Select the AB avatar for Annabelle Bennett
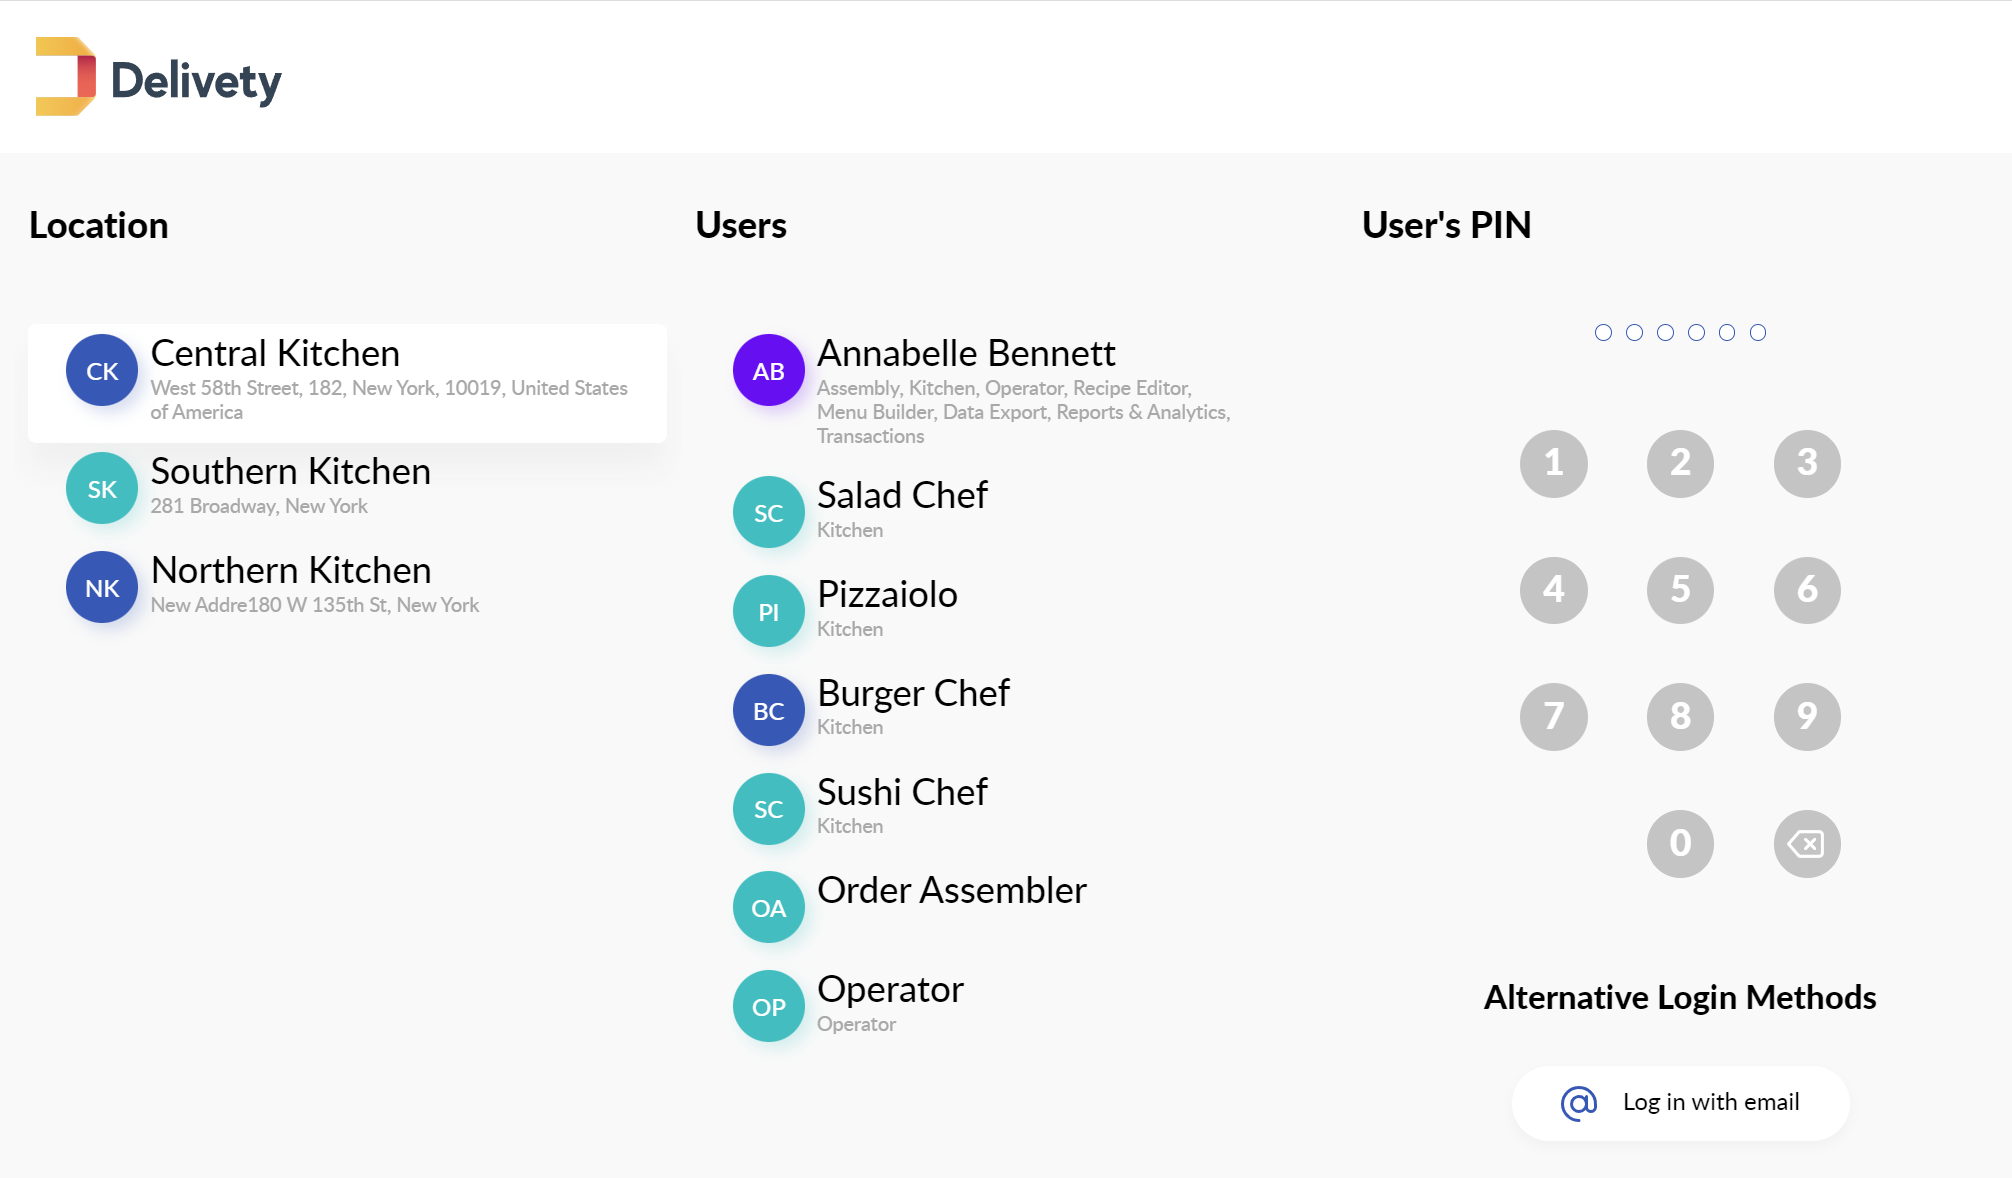The image size is (2012, 1178). point(768,370)
